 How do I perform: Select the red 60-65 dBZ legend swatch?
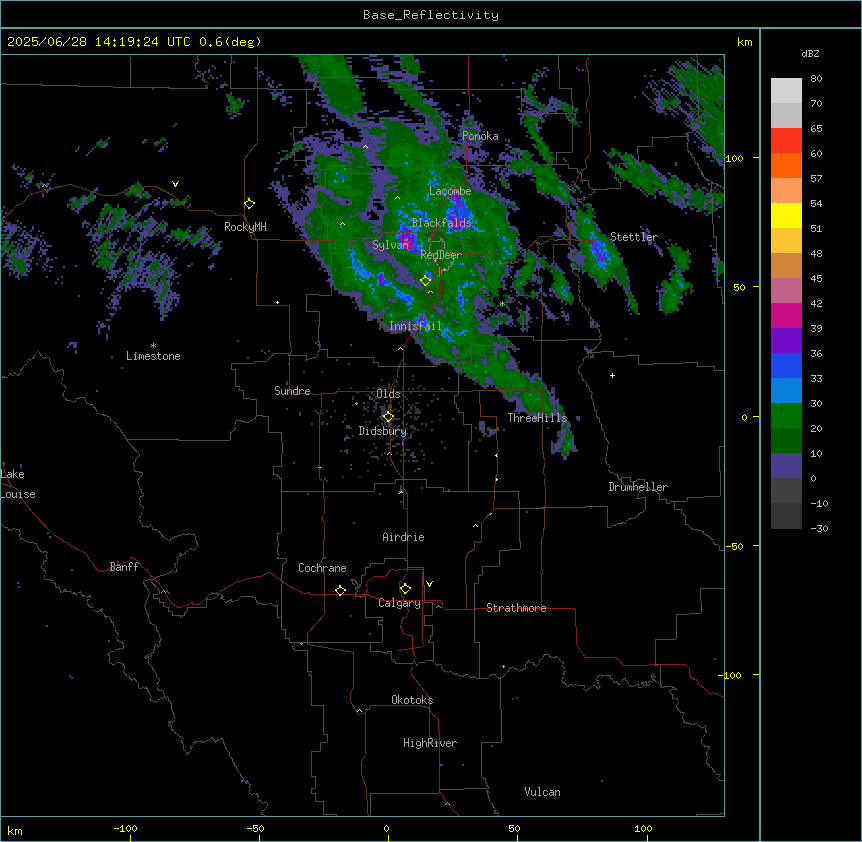tap(786, 141)
